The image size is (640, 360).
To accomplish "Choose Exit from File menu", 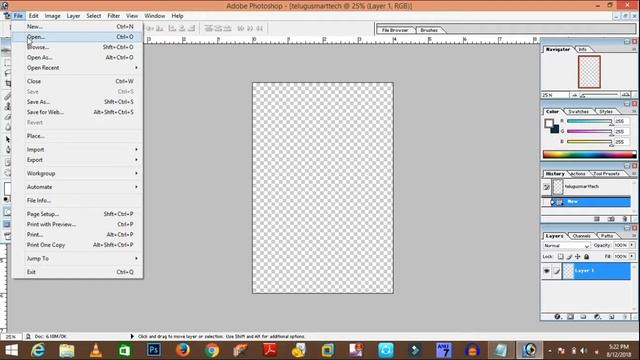I will point(78,272).
